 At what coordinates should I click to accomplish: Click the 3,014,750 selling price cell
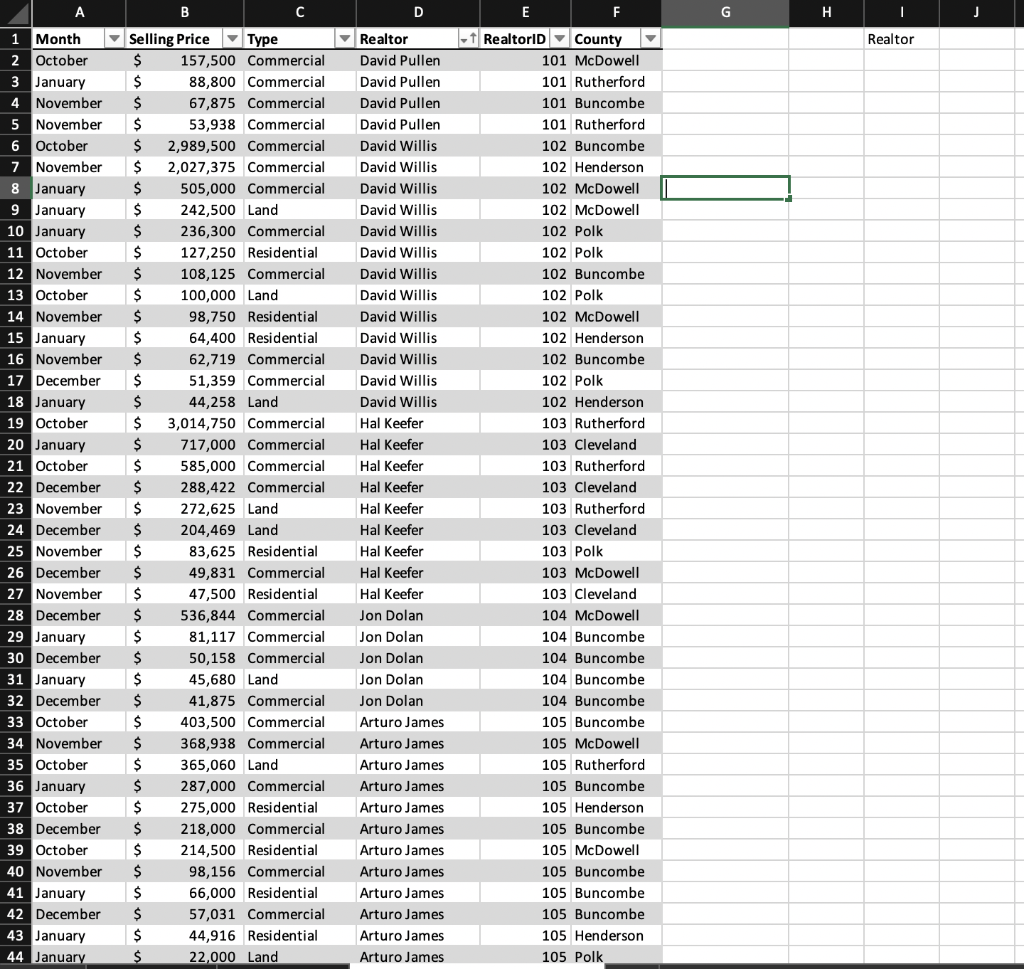185,423
